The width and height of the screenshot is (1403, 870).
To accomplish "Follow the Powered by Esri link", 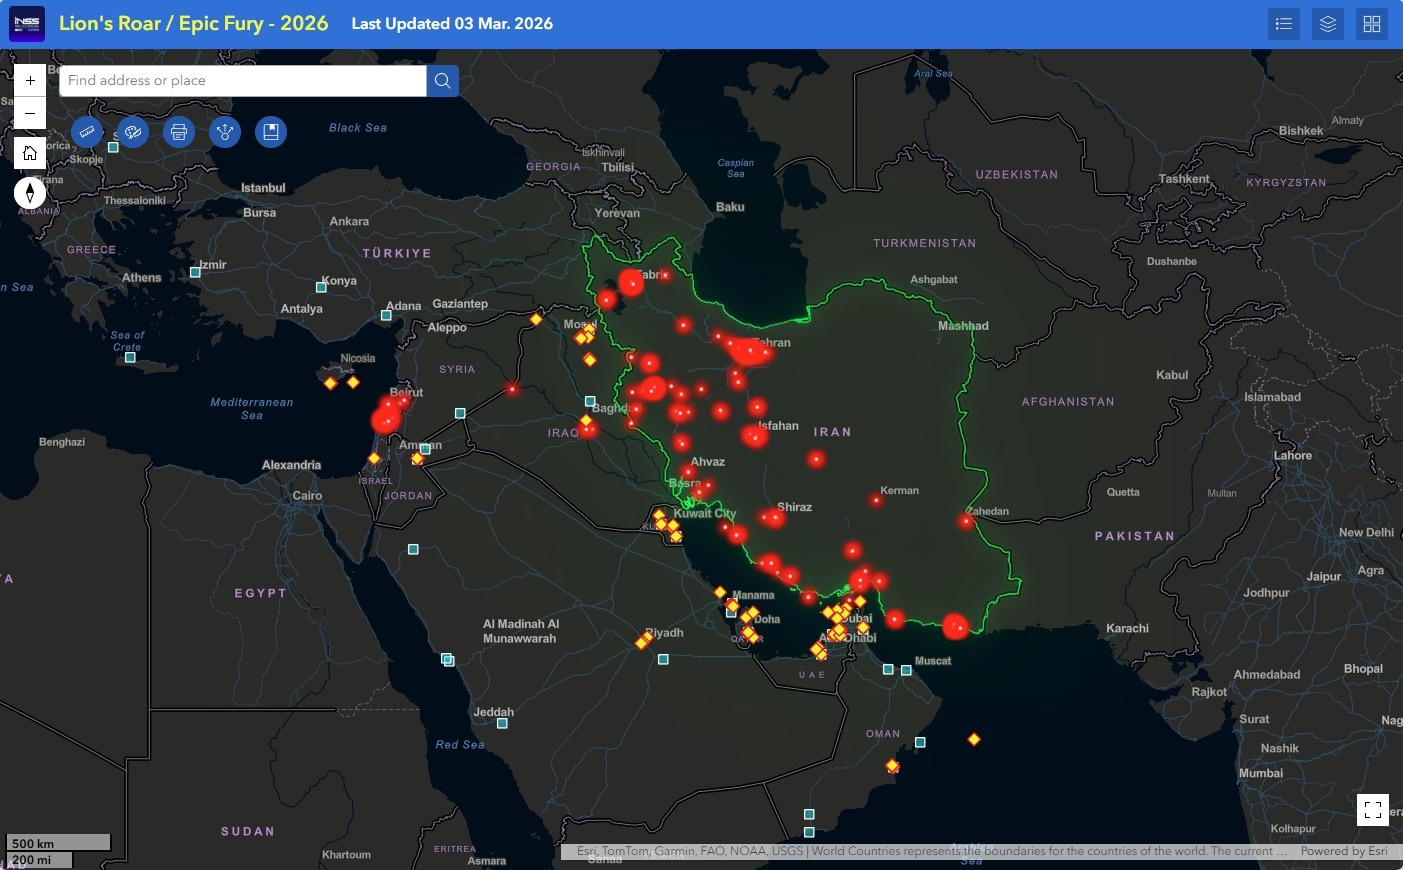I will tap(1344, 851).
